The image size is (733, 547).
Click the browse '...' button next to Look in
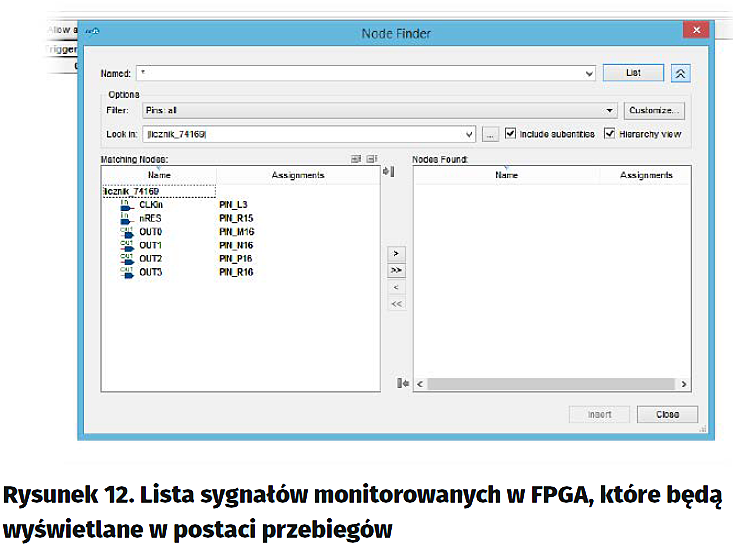pyautogui.click(x=490, y=134)
